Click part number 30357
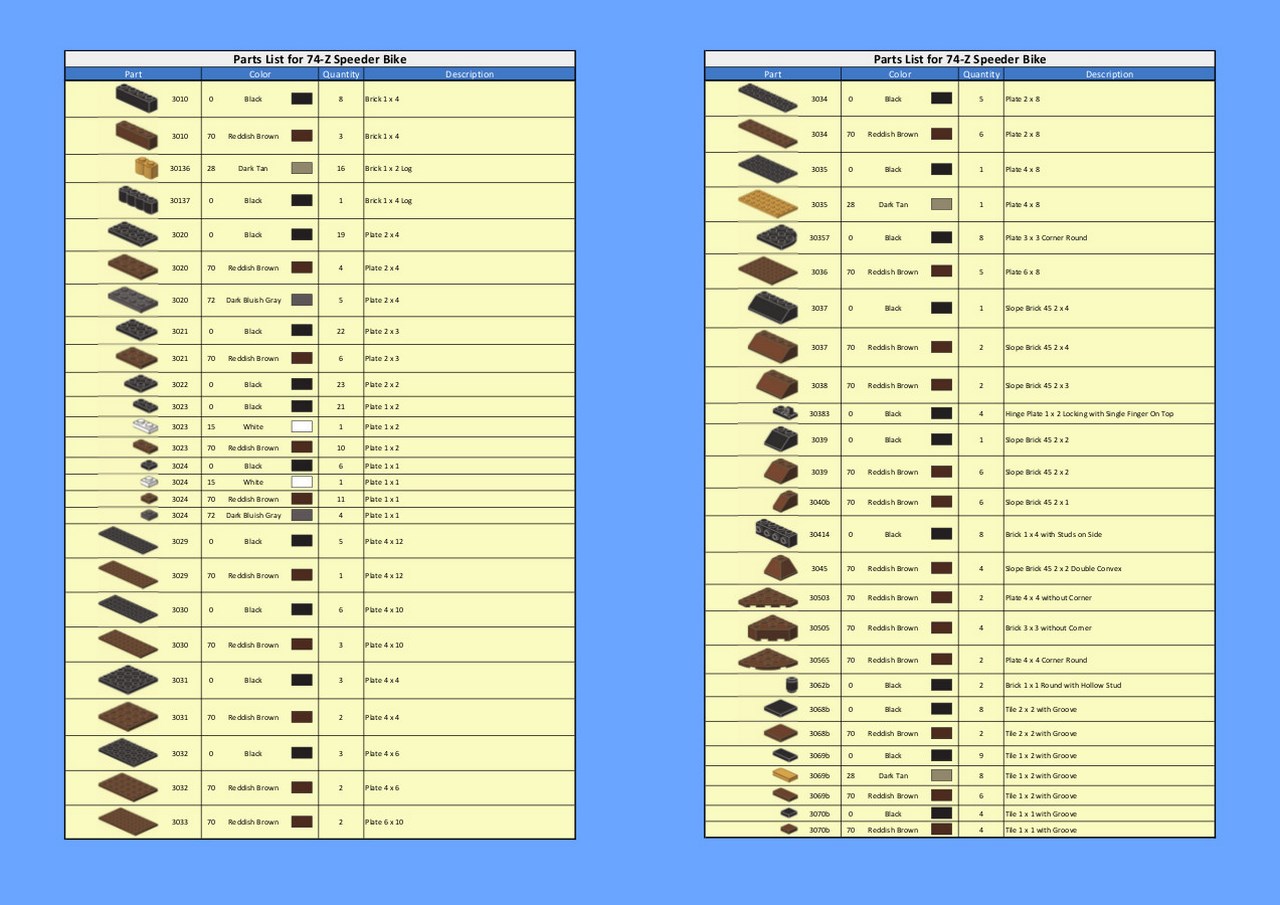The width and height of the screenshot is (1280, 905). pos(819,238)
